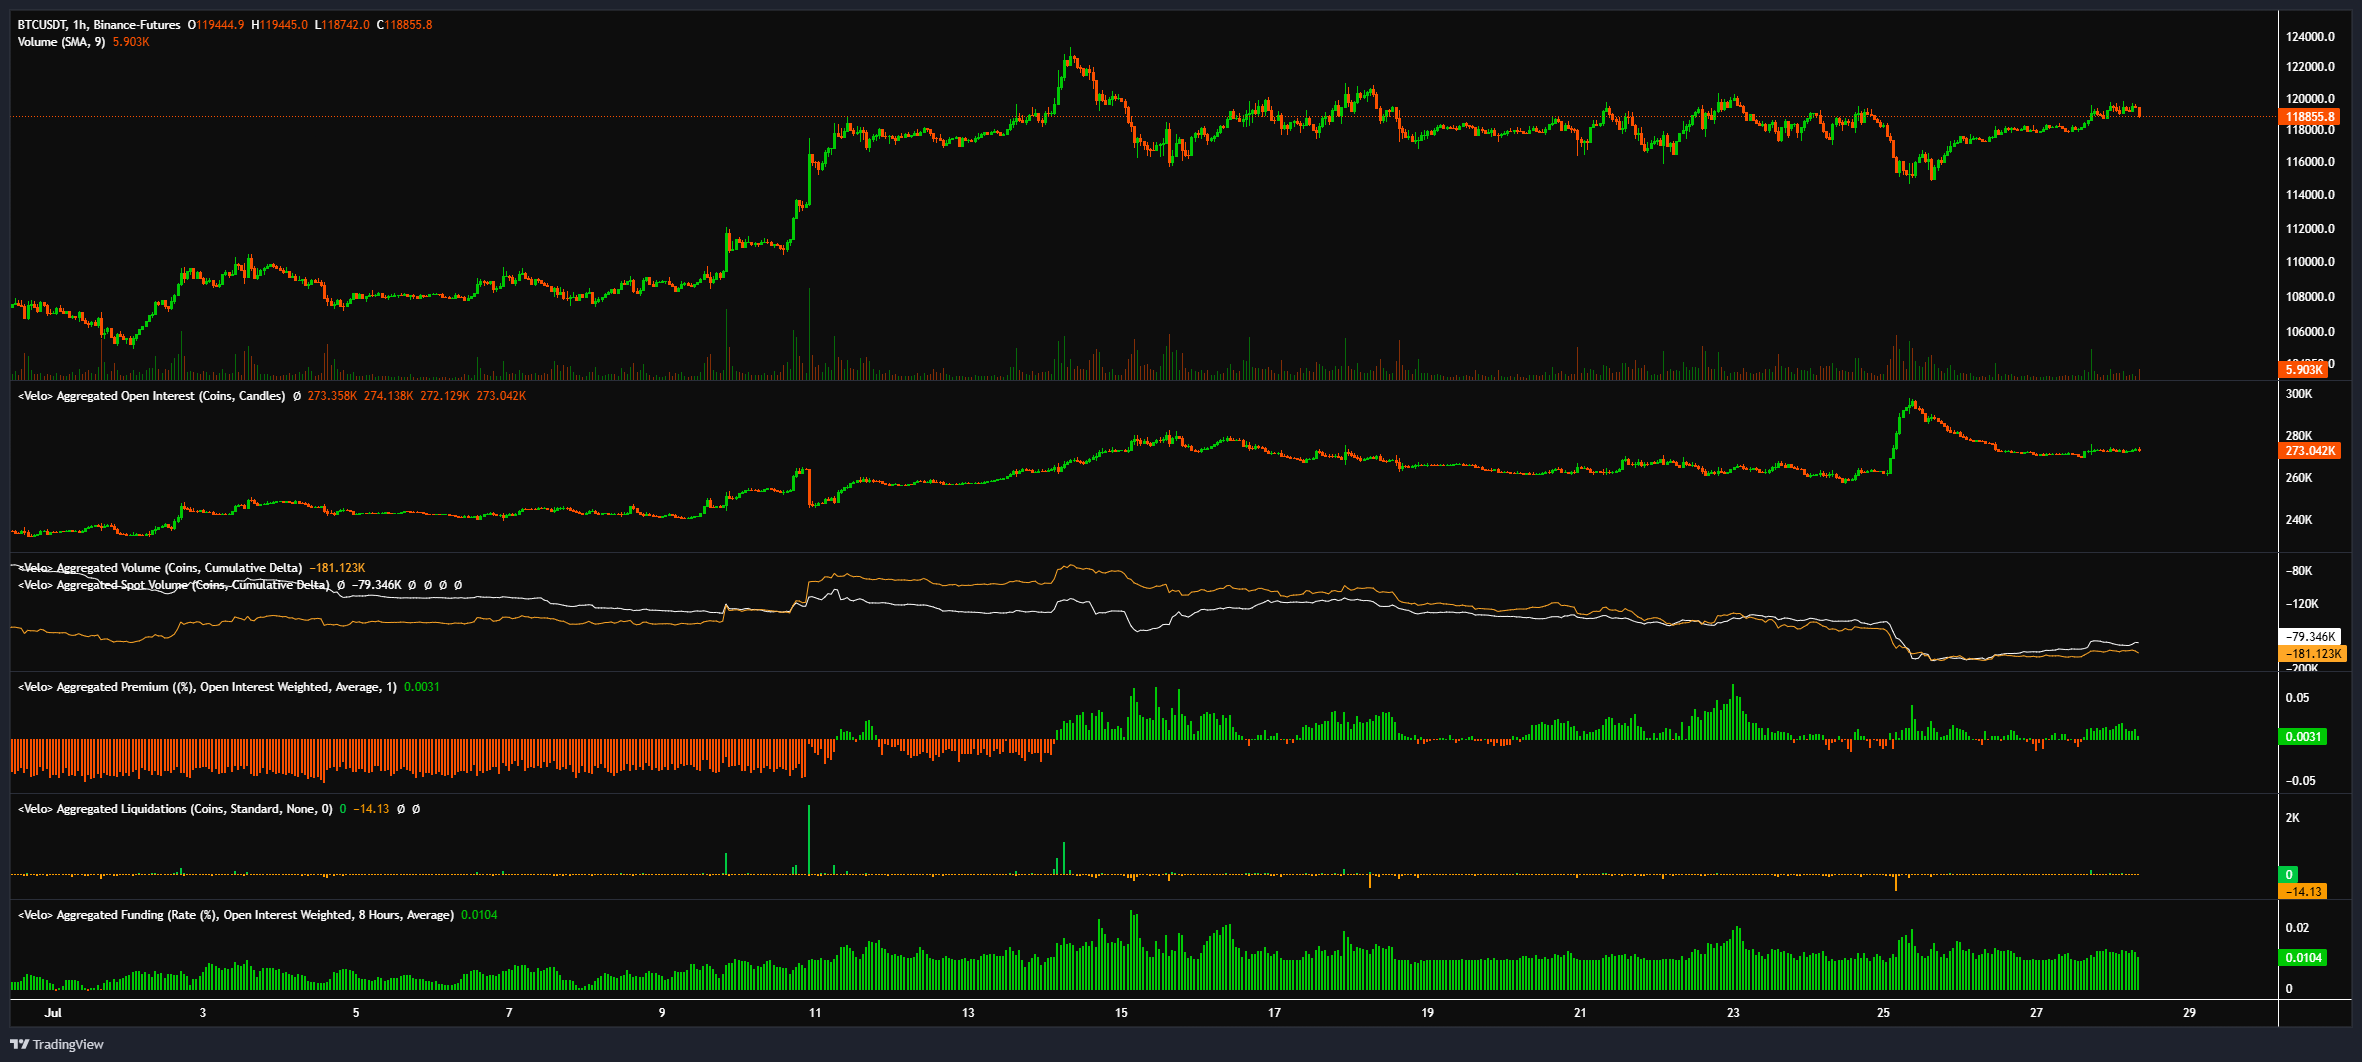Click the 2K liquidations axis label

[x=2292, y=818]
